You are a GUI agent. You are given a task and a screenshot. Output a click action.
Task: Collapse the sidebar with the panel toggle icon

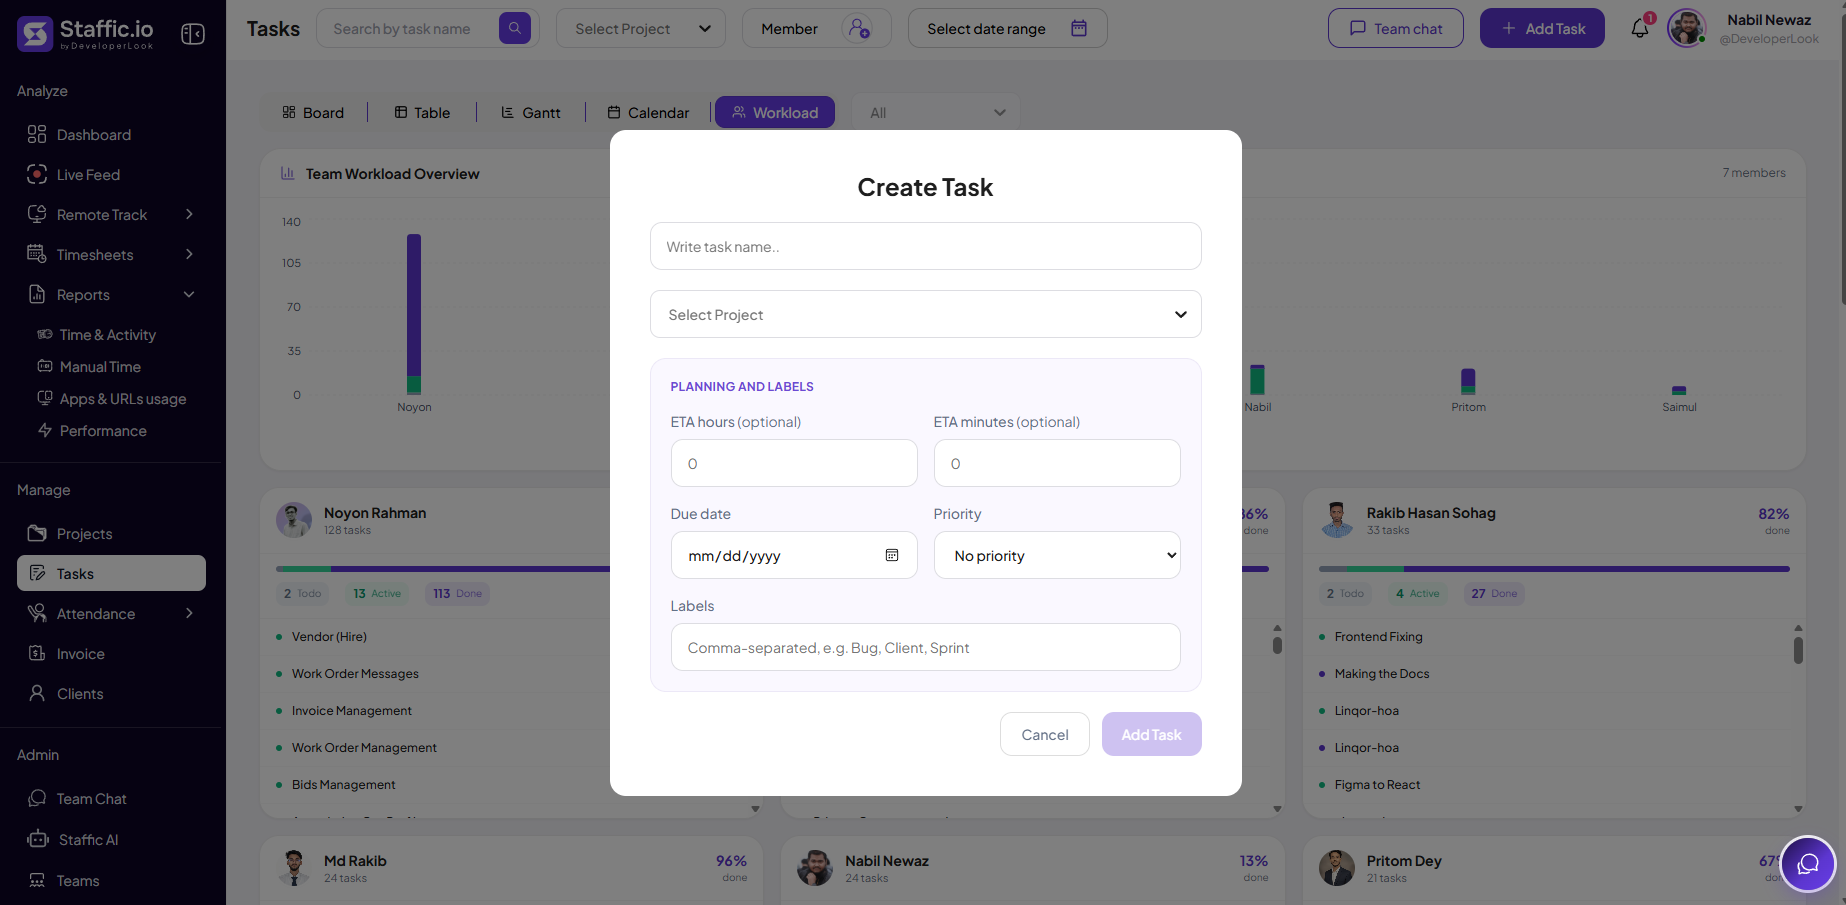coord(193,34)
